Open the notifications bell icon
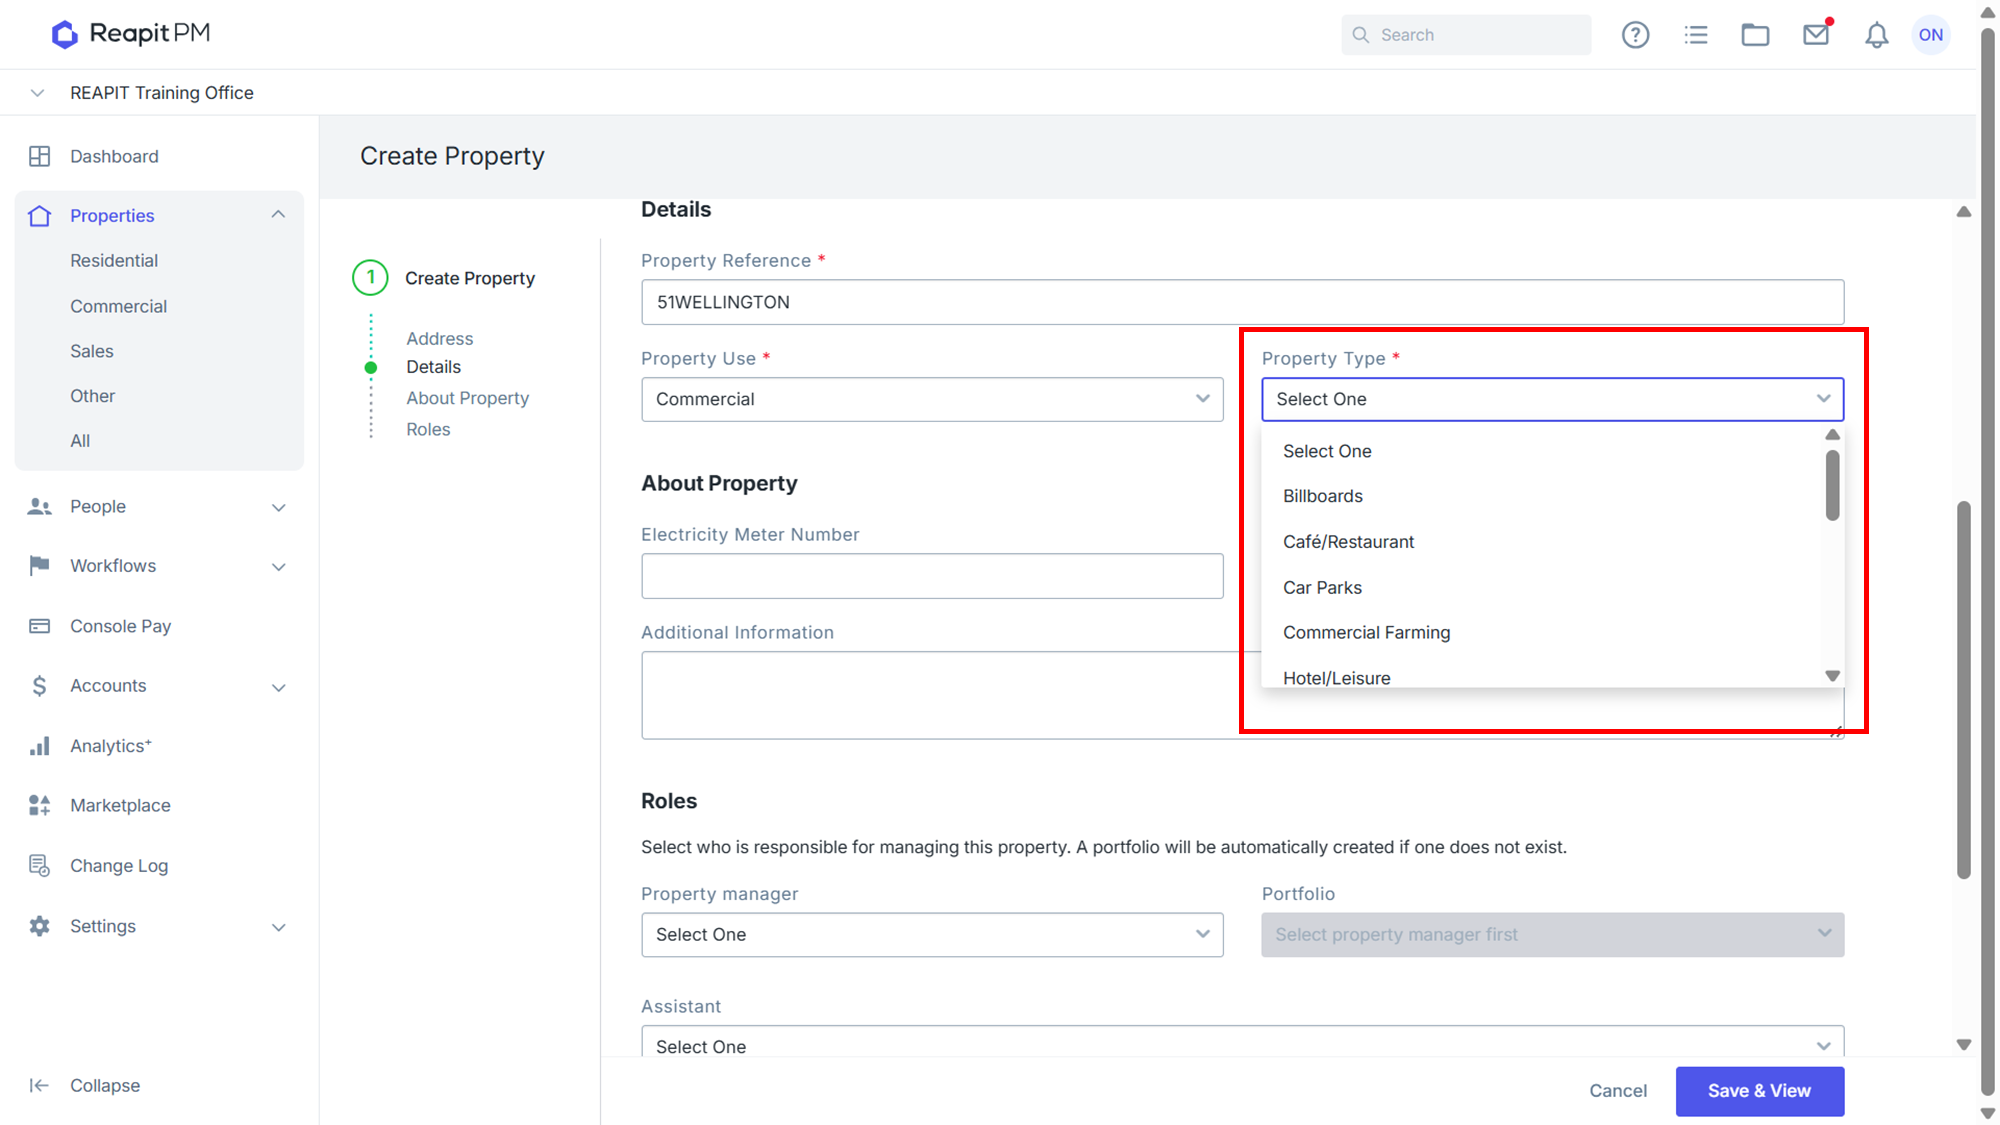 click(1877, 35)
